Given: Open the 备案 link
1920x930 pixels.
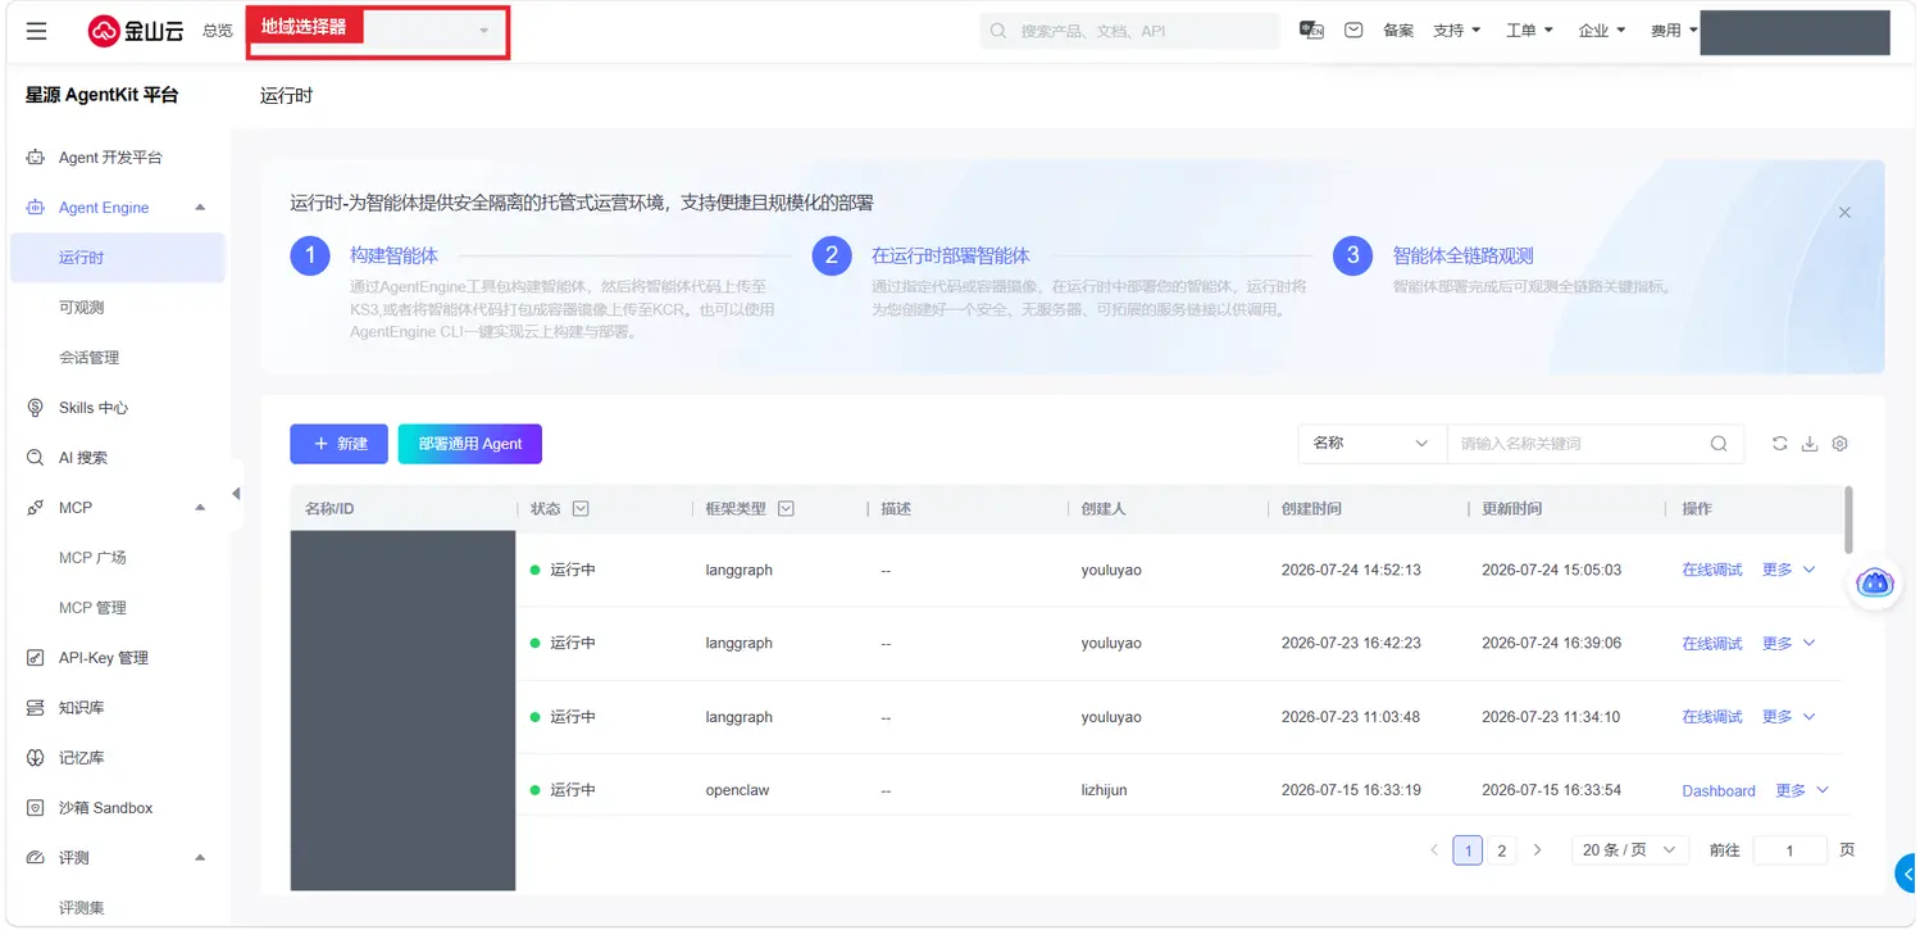Looking at the screenshot, I should tap(1398, 30).
